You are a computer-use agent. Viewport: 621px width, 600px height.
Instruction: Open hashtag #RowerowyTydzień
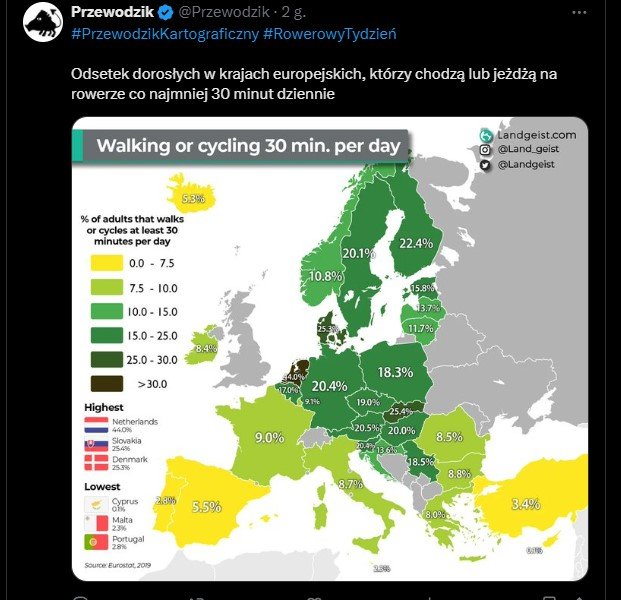pos(330,34)
